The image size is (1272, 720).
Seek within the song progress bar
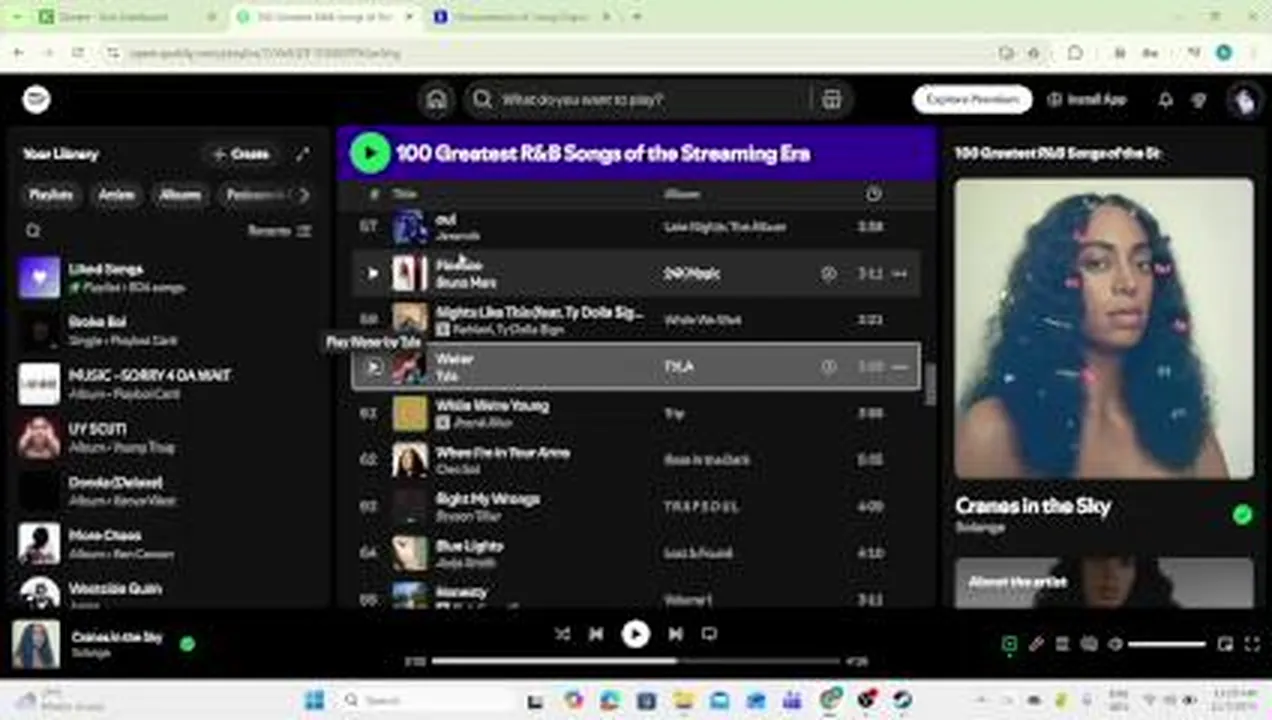point(636,661)
